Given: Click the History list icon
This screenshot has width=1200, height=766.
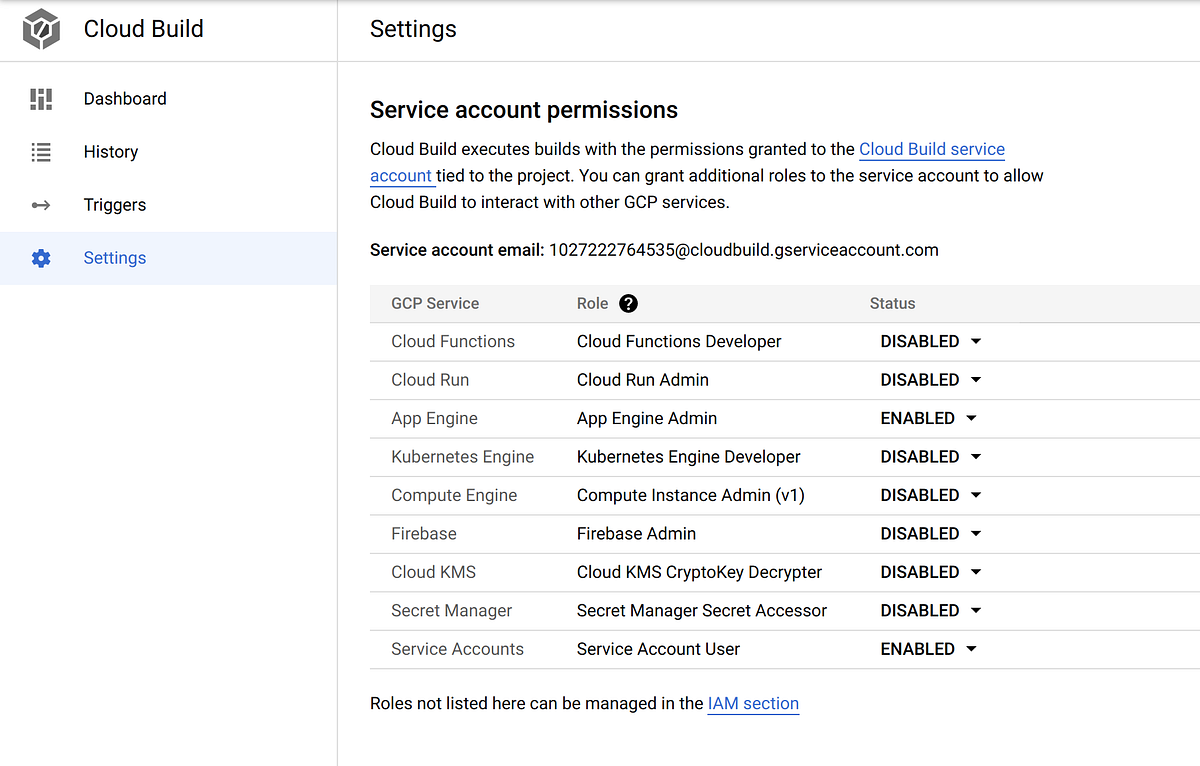Looking at the screenshot, I should pyautogui.click(x=40, y=152).
